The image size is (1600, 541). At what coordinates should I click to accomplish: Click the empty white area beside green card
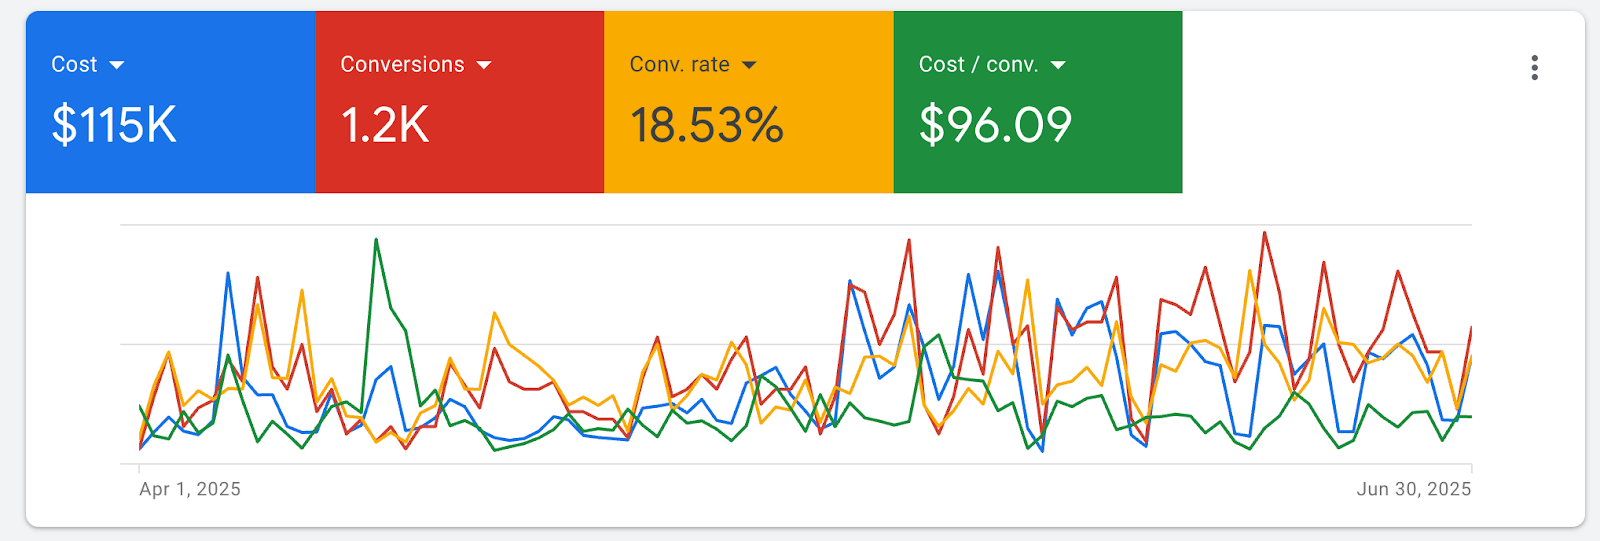(1340, 100)
